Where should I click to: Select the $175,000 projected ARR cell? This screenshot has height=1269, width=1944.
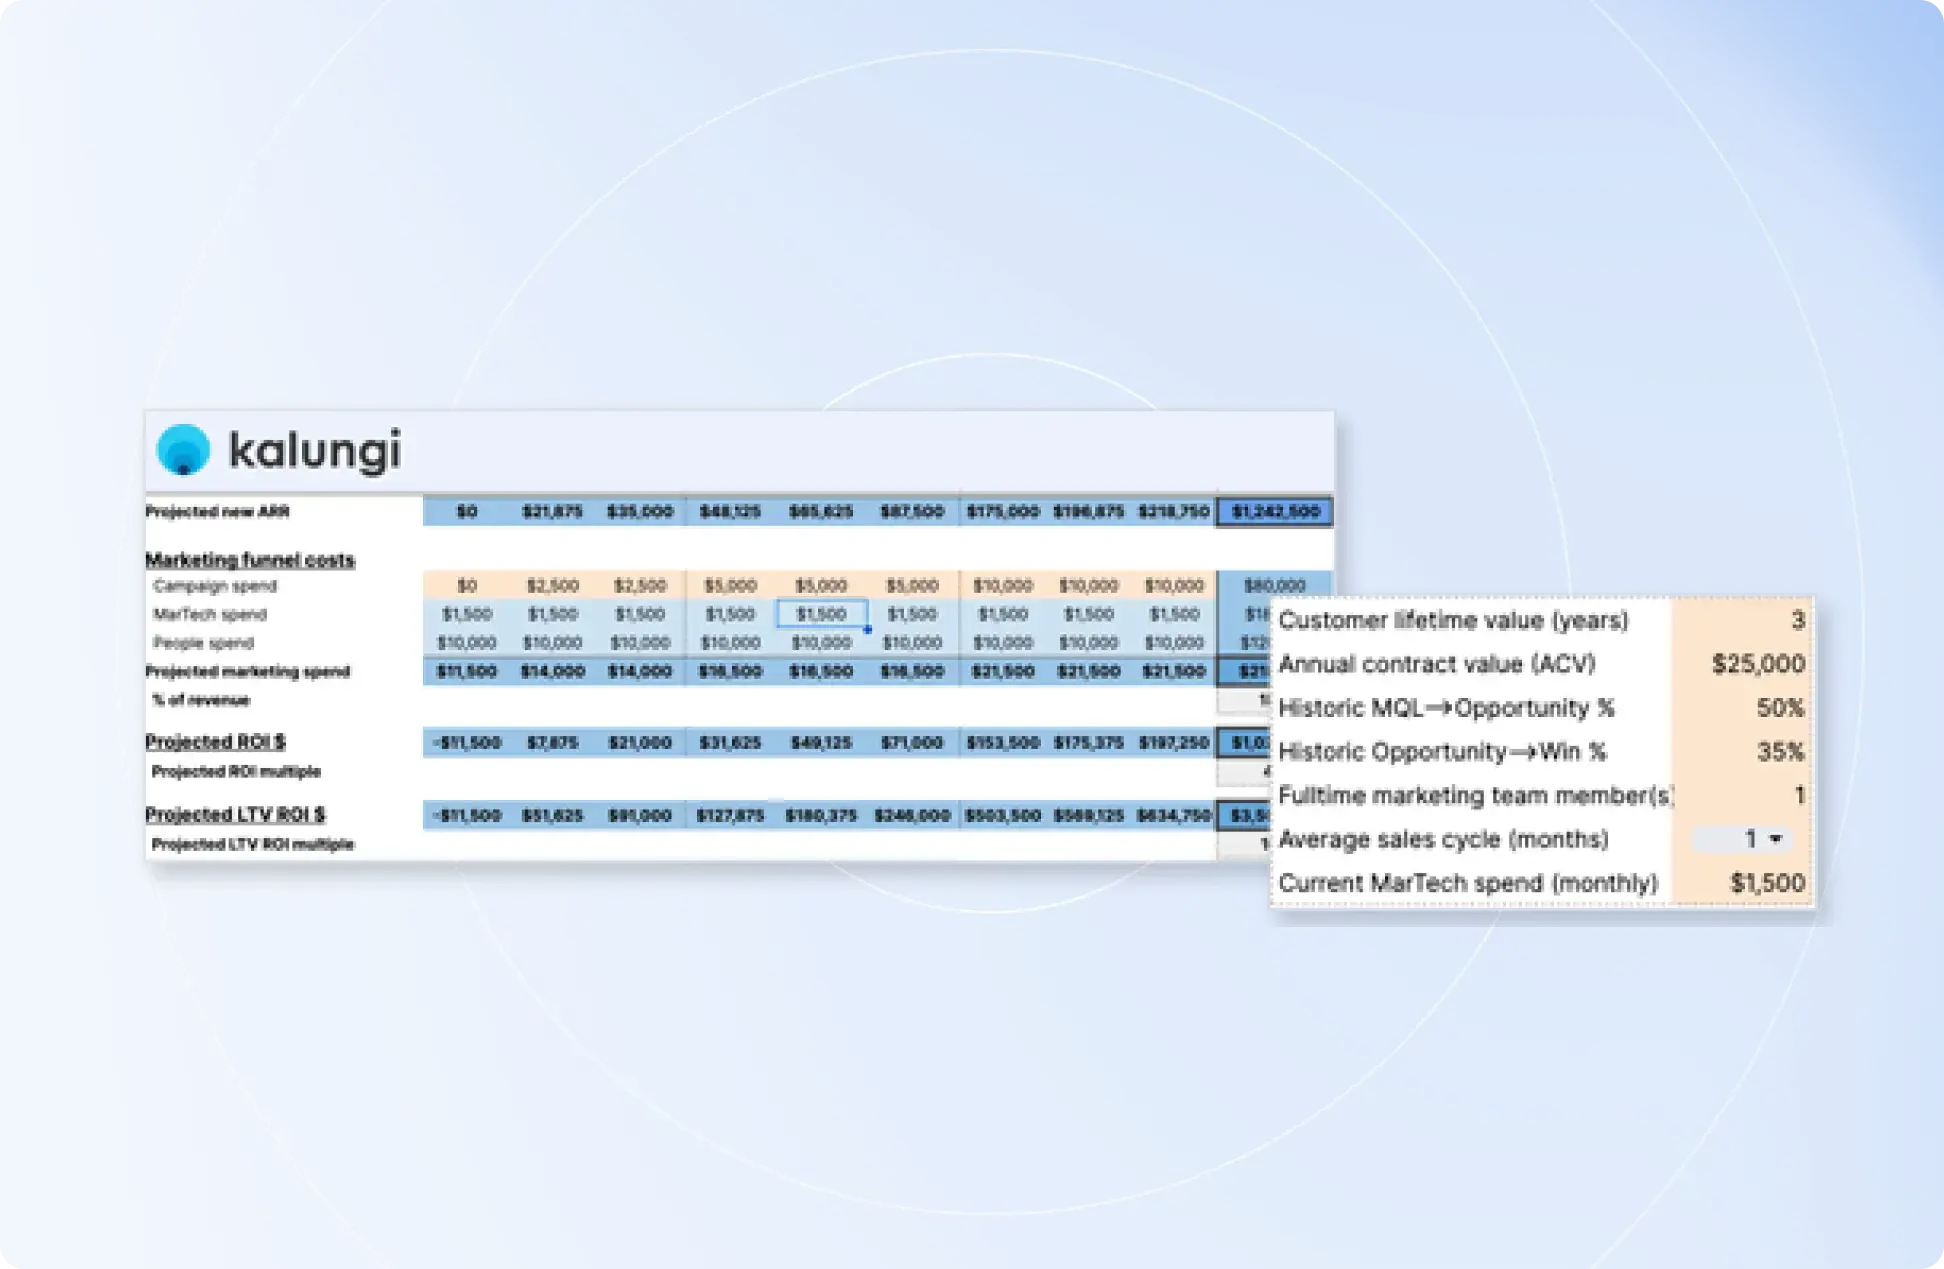pyautogui.click(x=1003, y=511)
